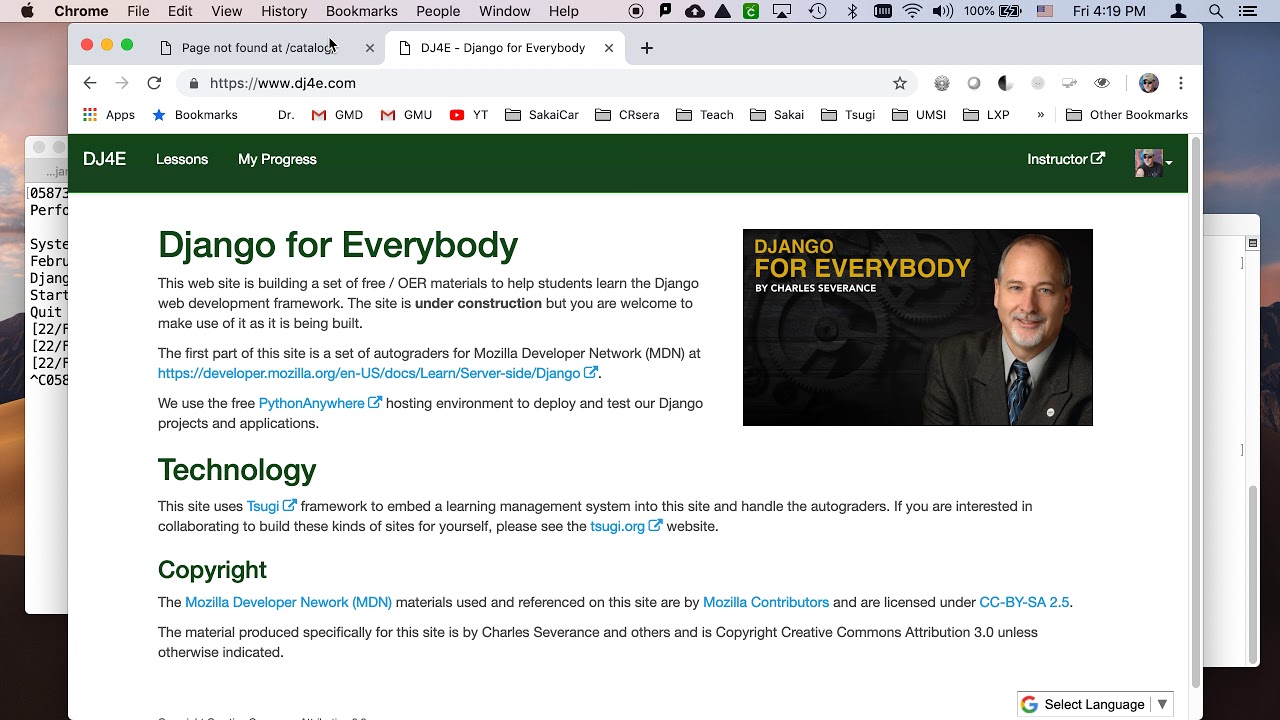Open the volume speaker menu bar icon
Screen dimensions: 1280x720
click(942, 11)
